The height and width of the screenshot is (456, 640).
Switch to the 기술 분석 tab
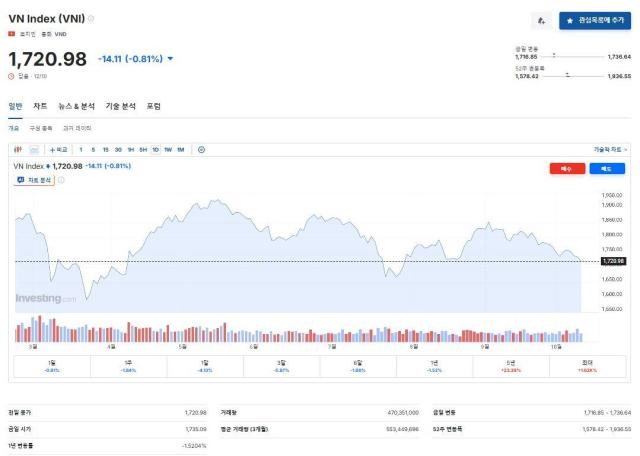click(x=120, y=106)
